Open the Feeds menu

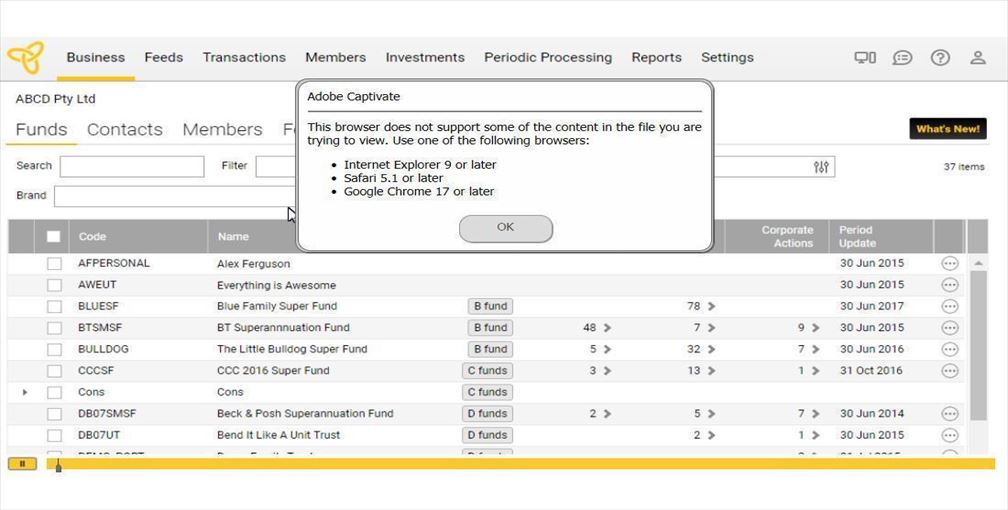tap(164, 57)
